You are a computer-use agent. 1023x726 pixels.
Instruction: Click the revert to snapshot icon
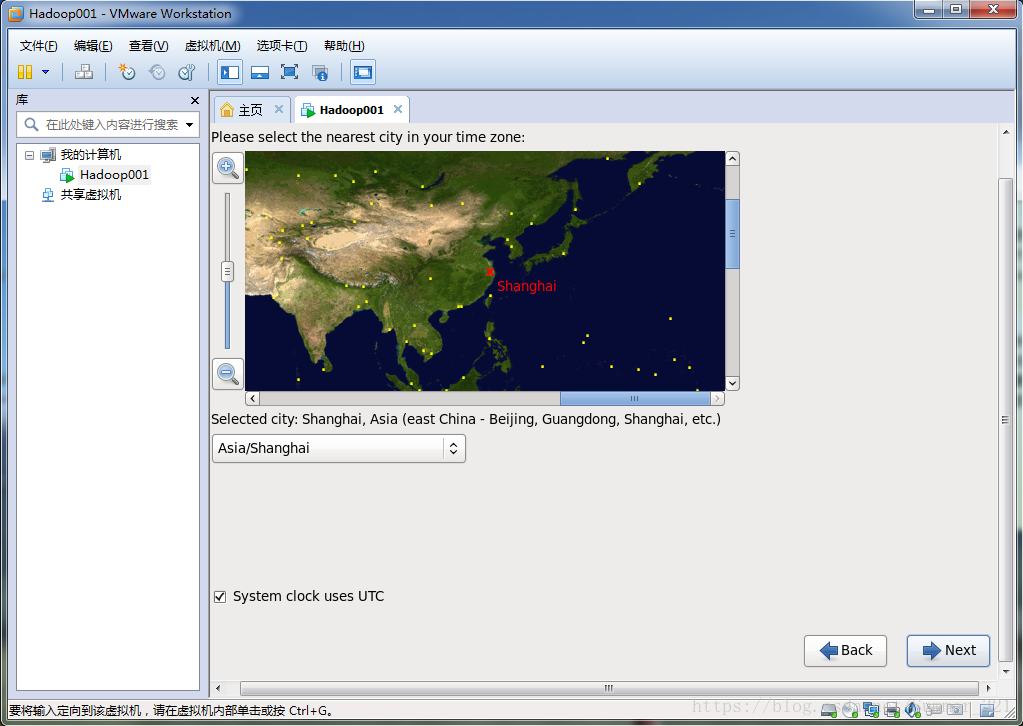click(x=157, y=72)
